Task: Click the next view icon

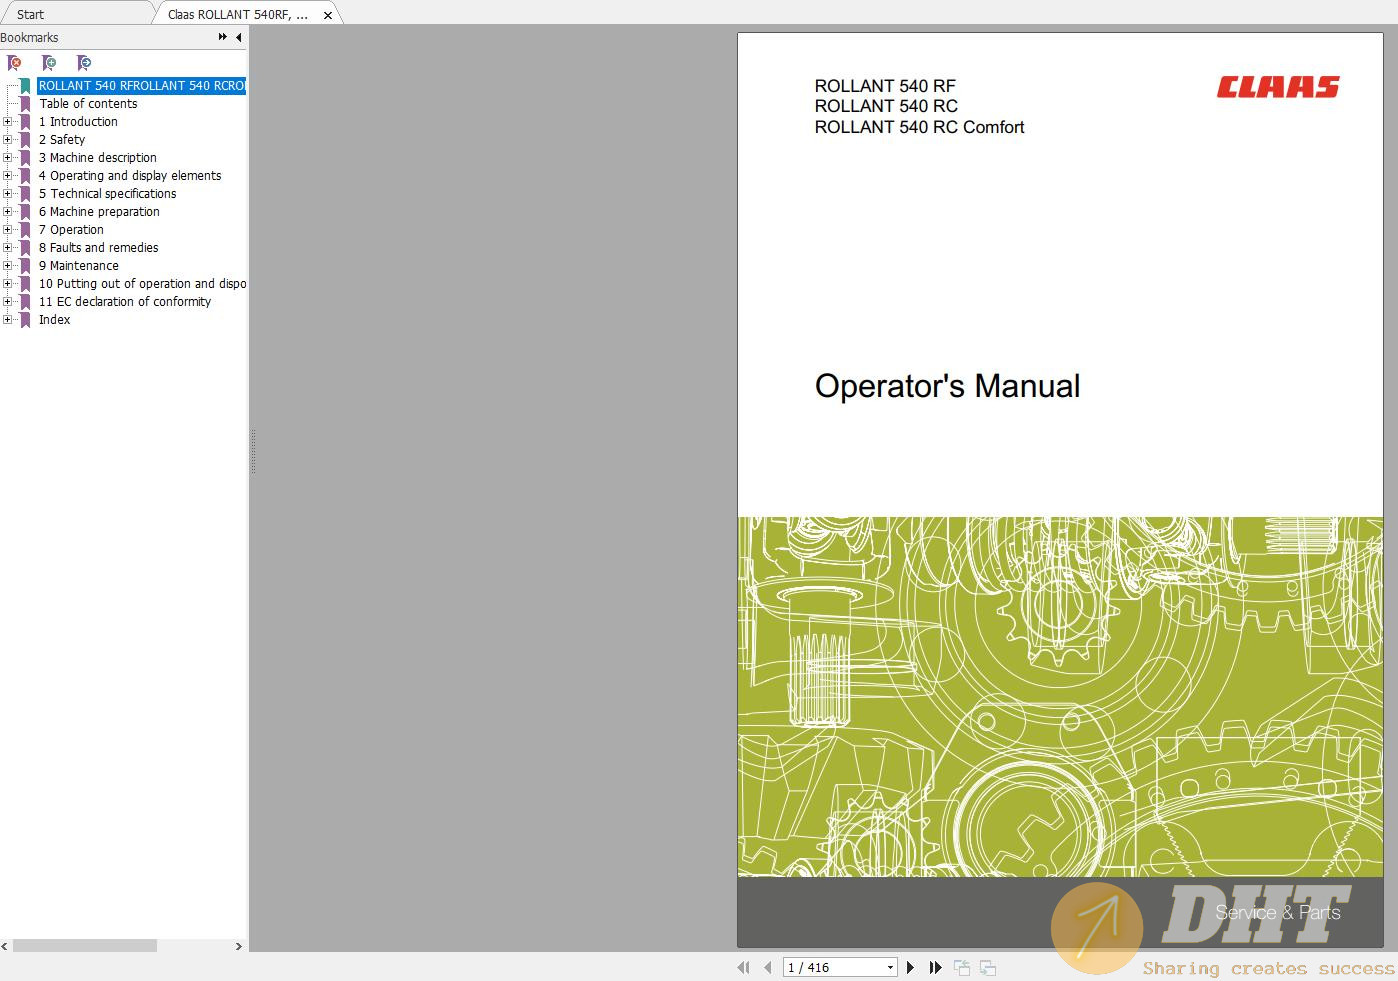Action: 988,967
